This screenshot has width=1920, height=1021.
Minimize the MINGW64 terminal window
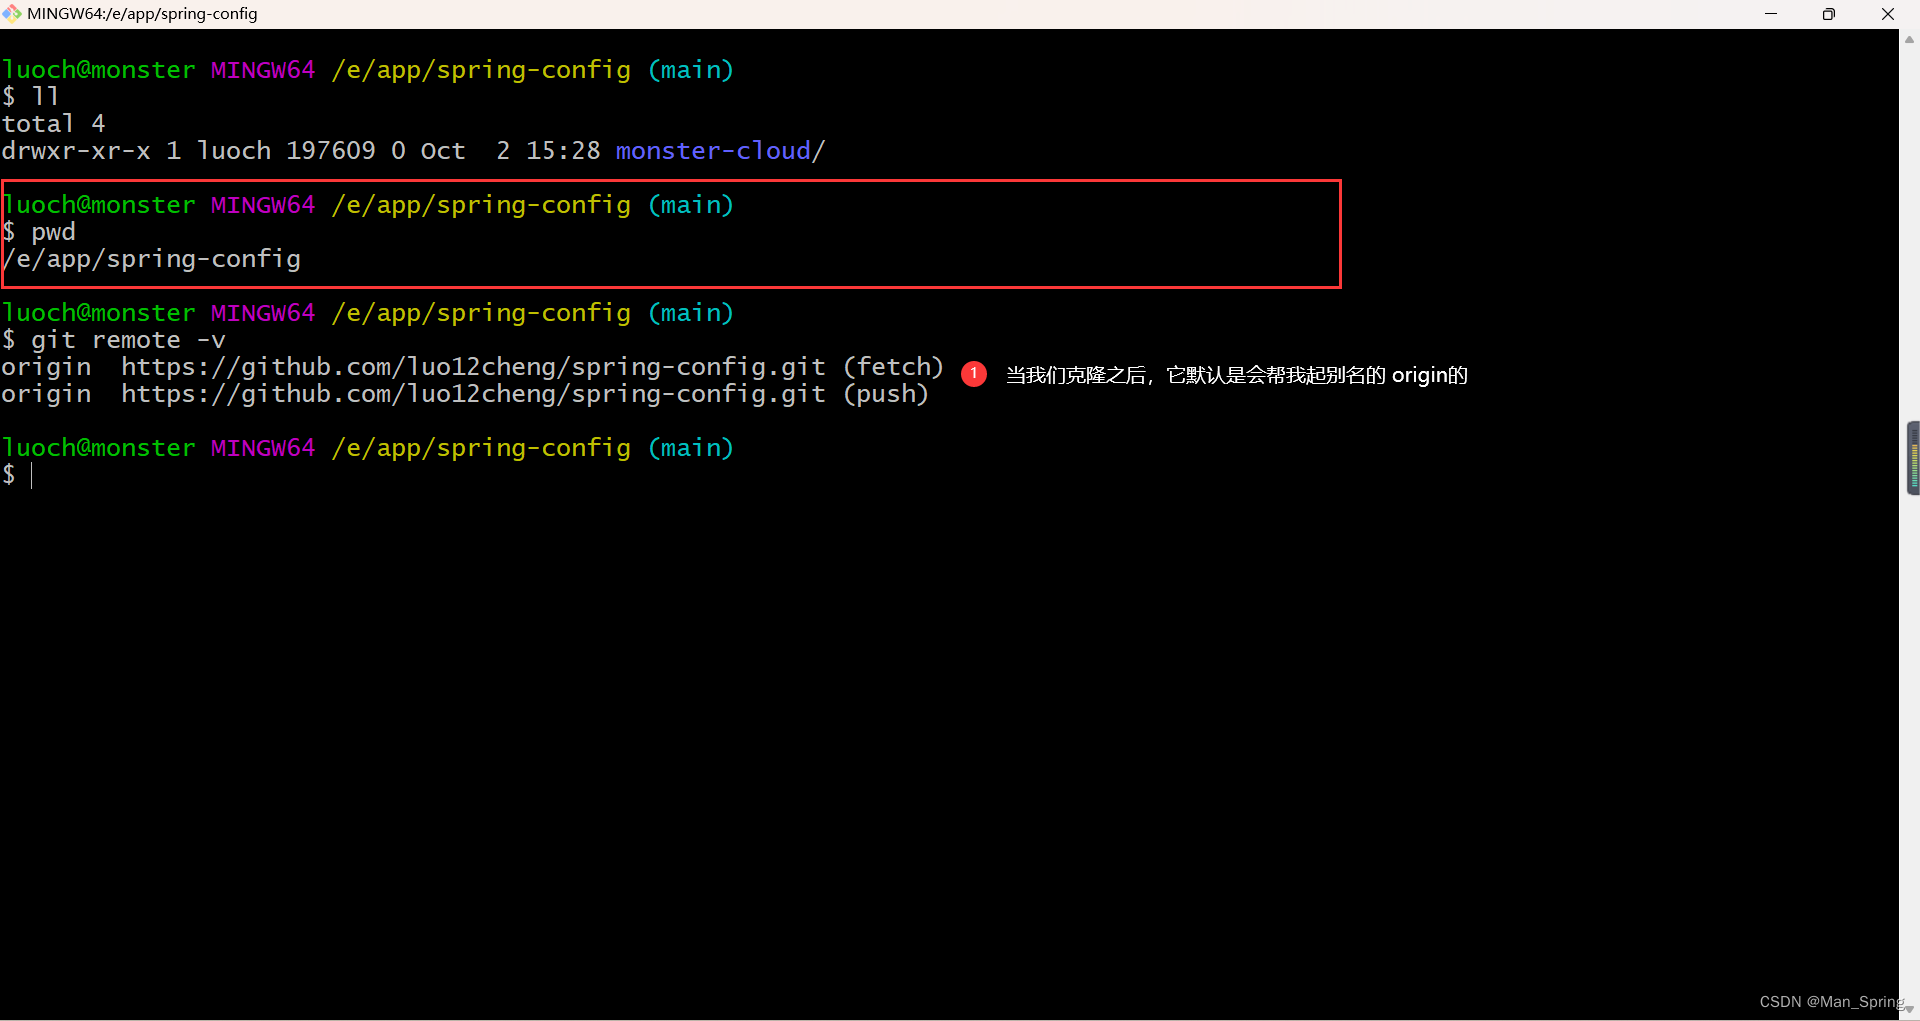point(1771,14)
